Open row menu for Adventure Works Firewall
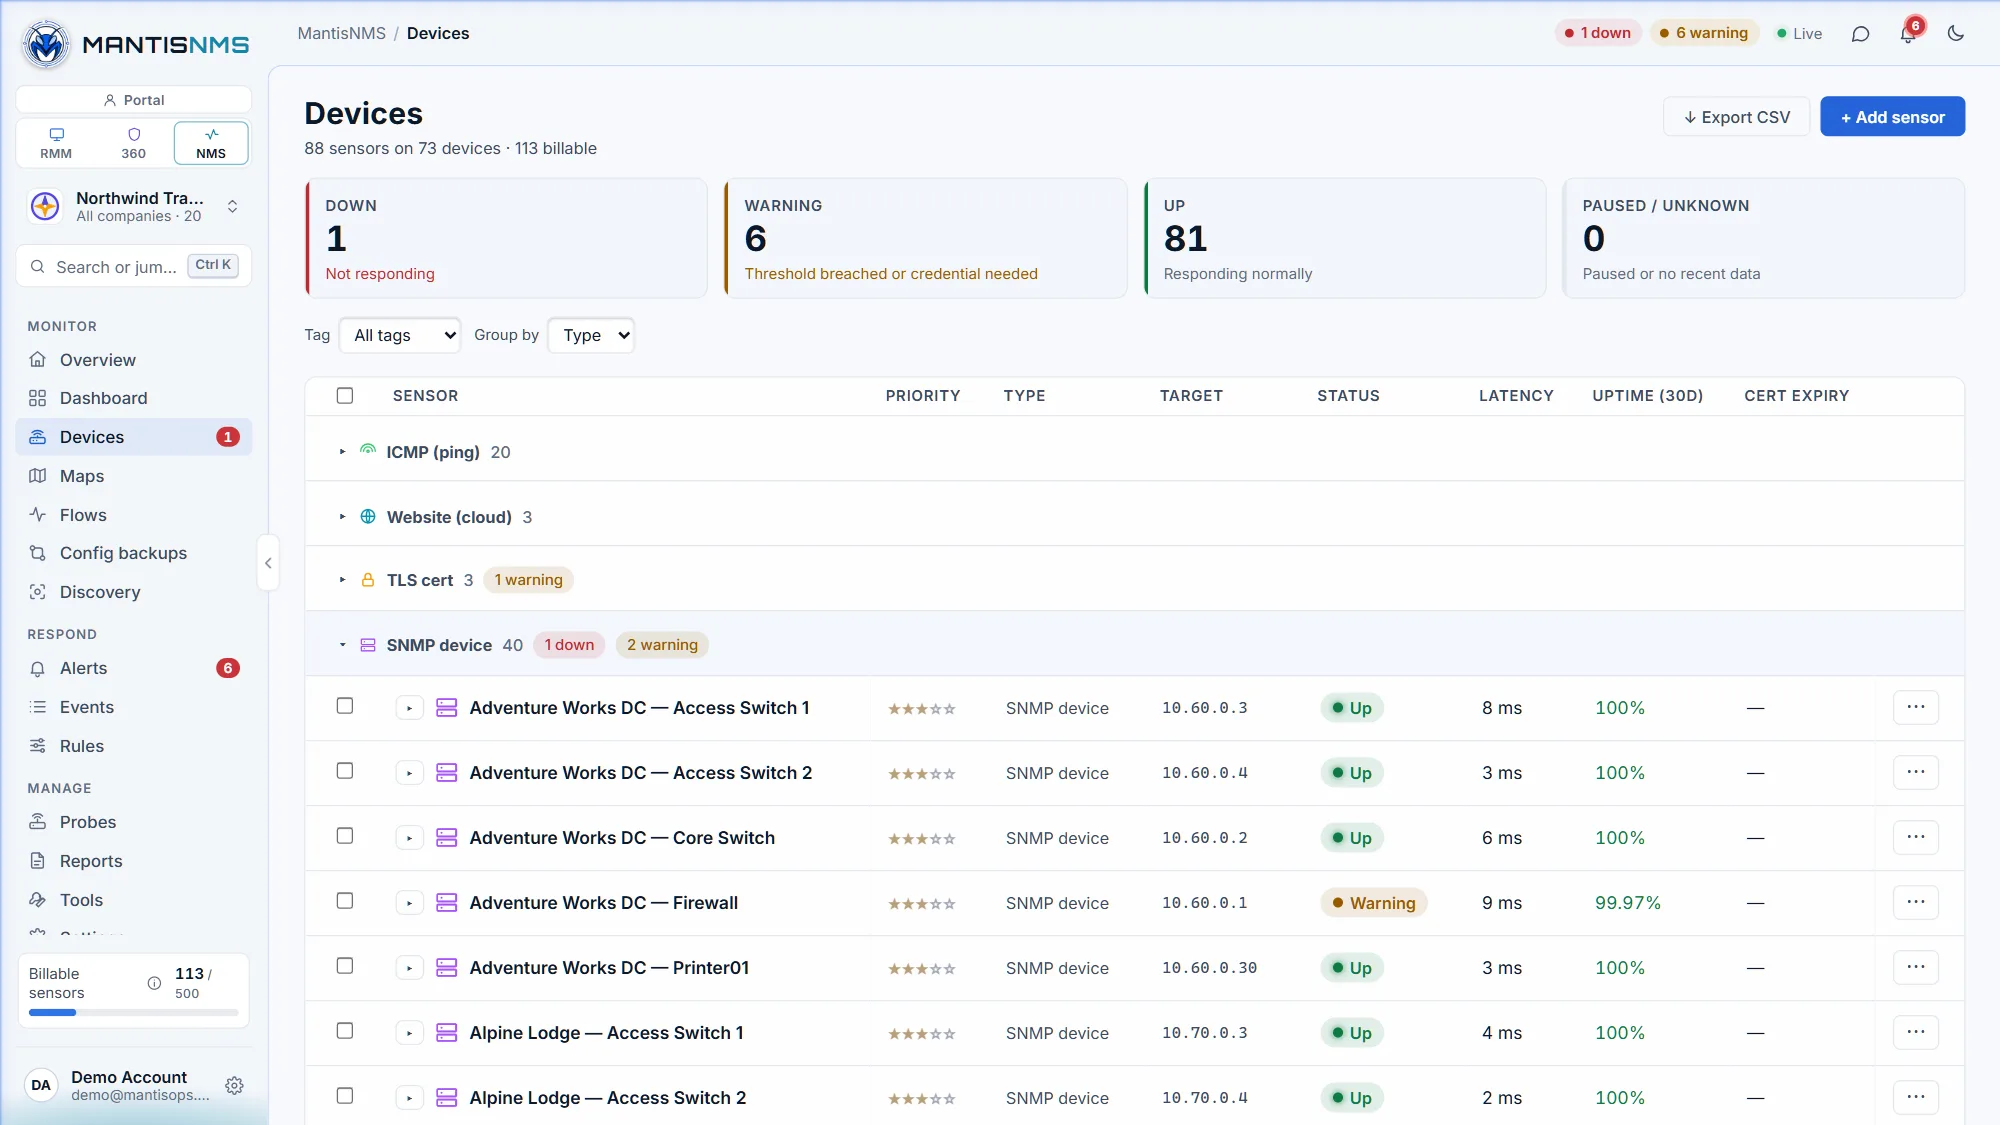This screenshot has width=2000, height=1125. [1916, 902]
